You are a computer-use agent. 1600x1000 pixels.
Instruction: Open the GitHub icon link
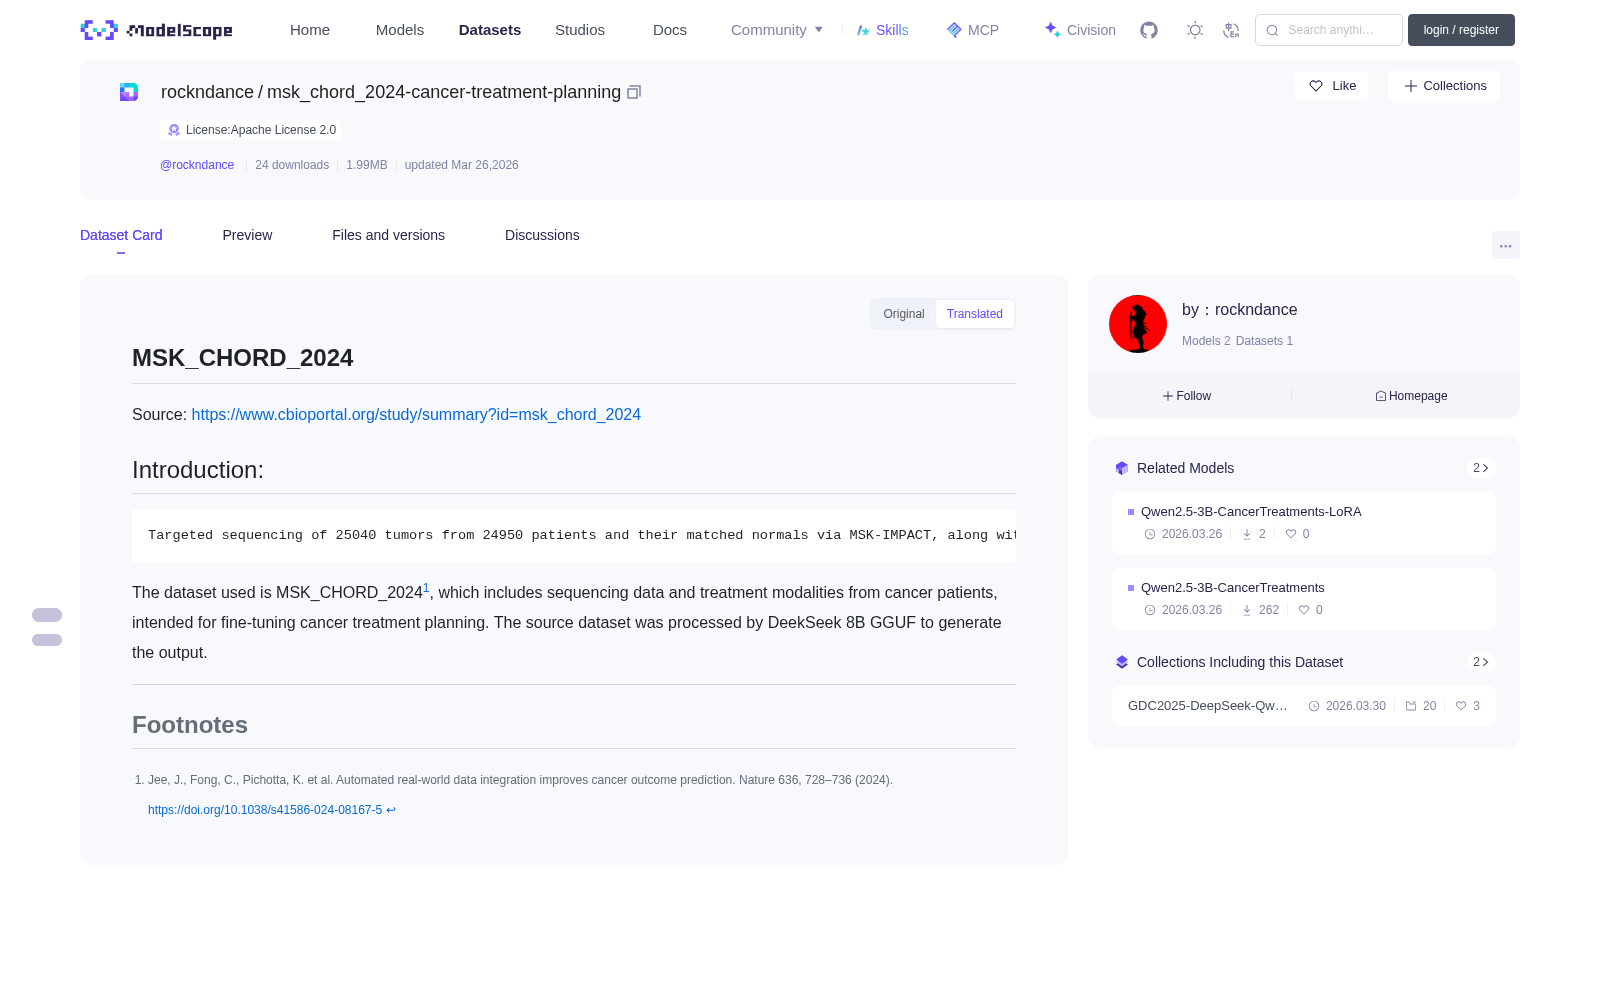(1149, 30)
